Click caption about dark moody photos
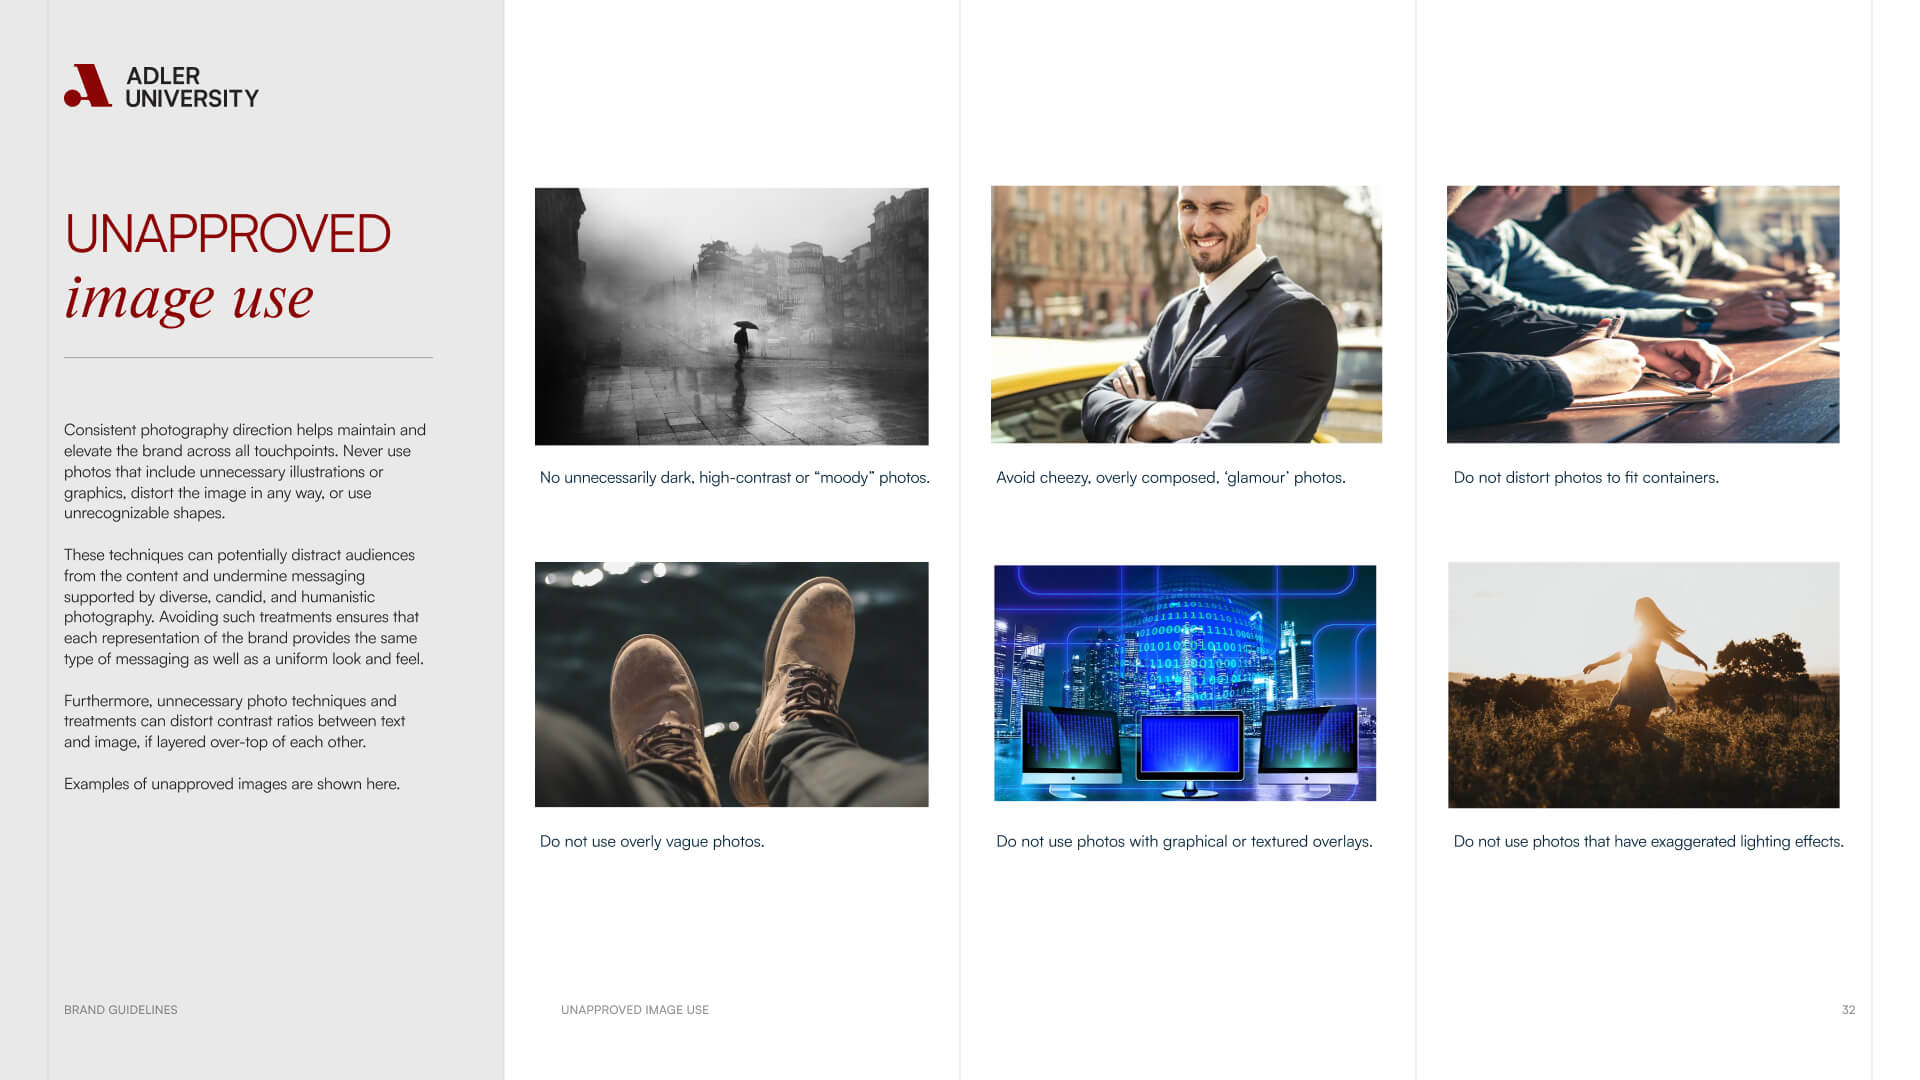 [734, 478]
